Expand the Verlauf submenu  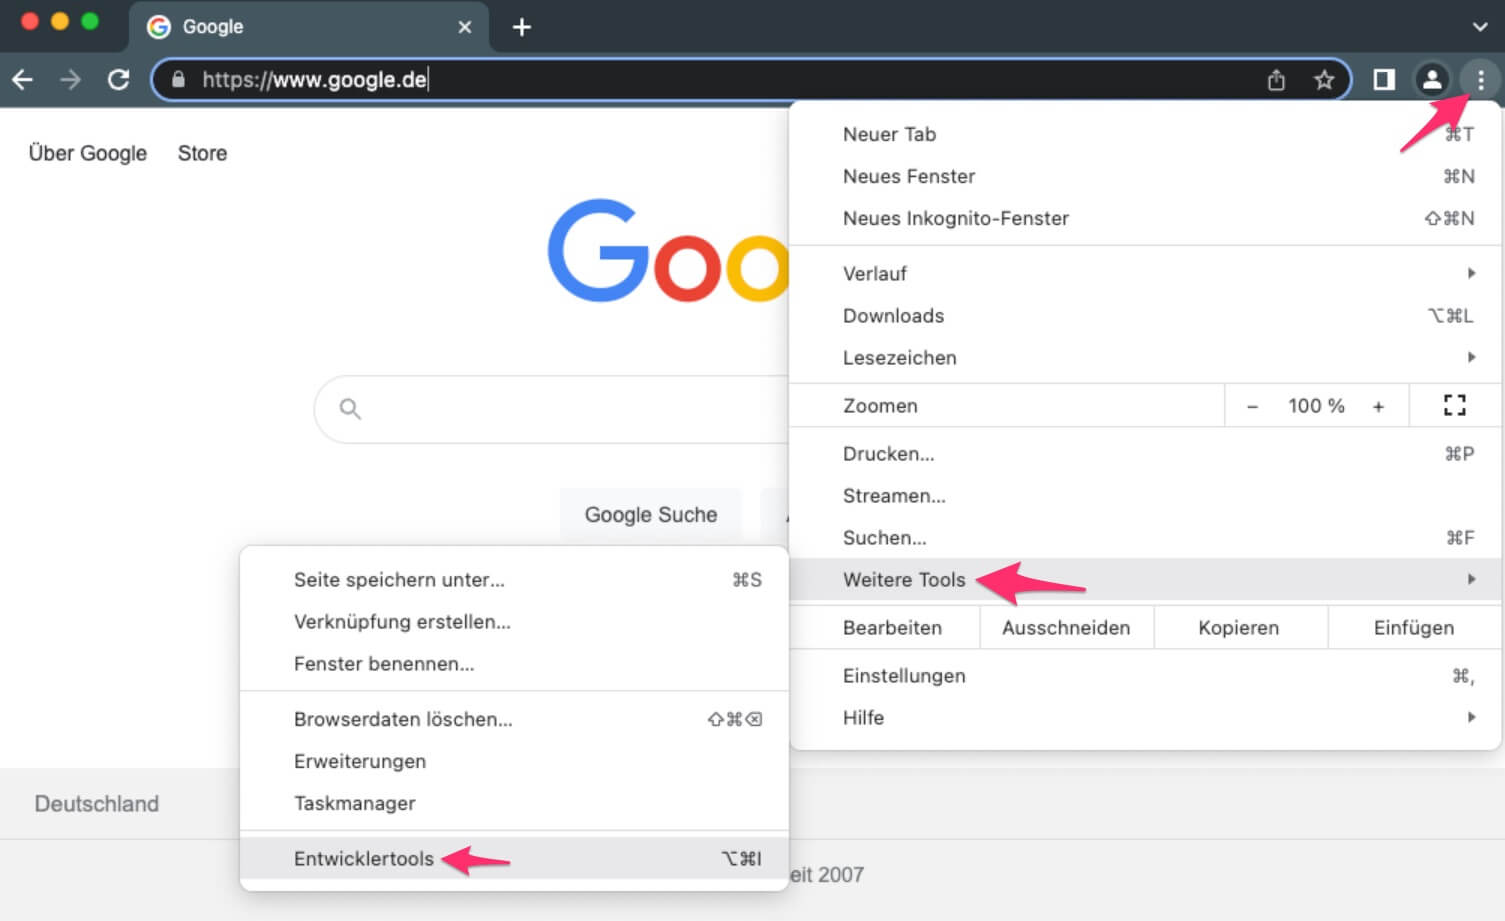(x=875, y=273)
